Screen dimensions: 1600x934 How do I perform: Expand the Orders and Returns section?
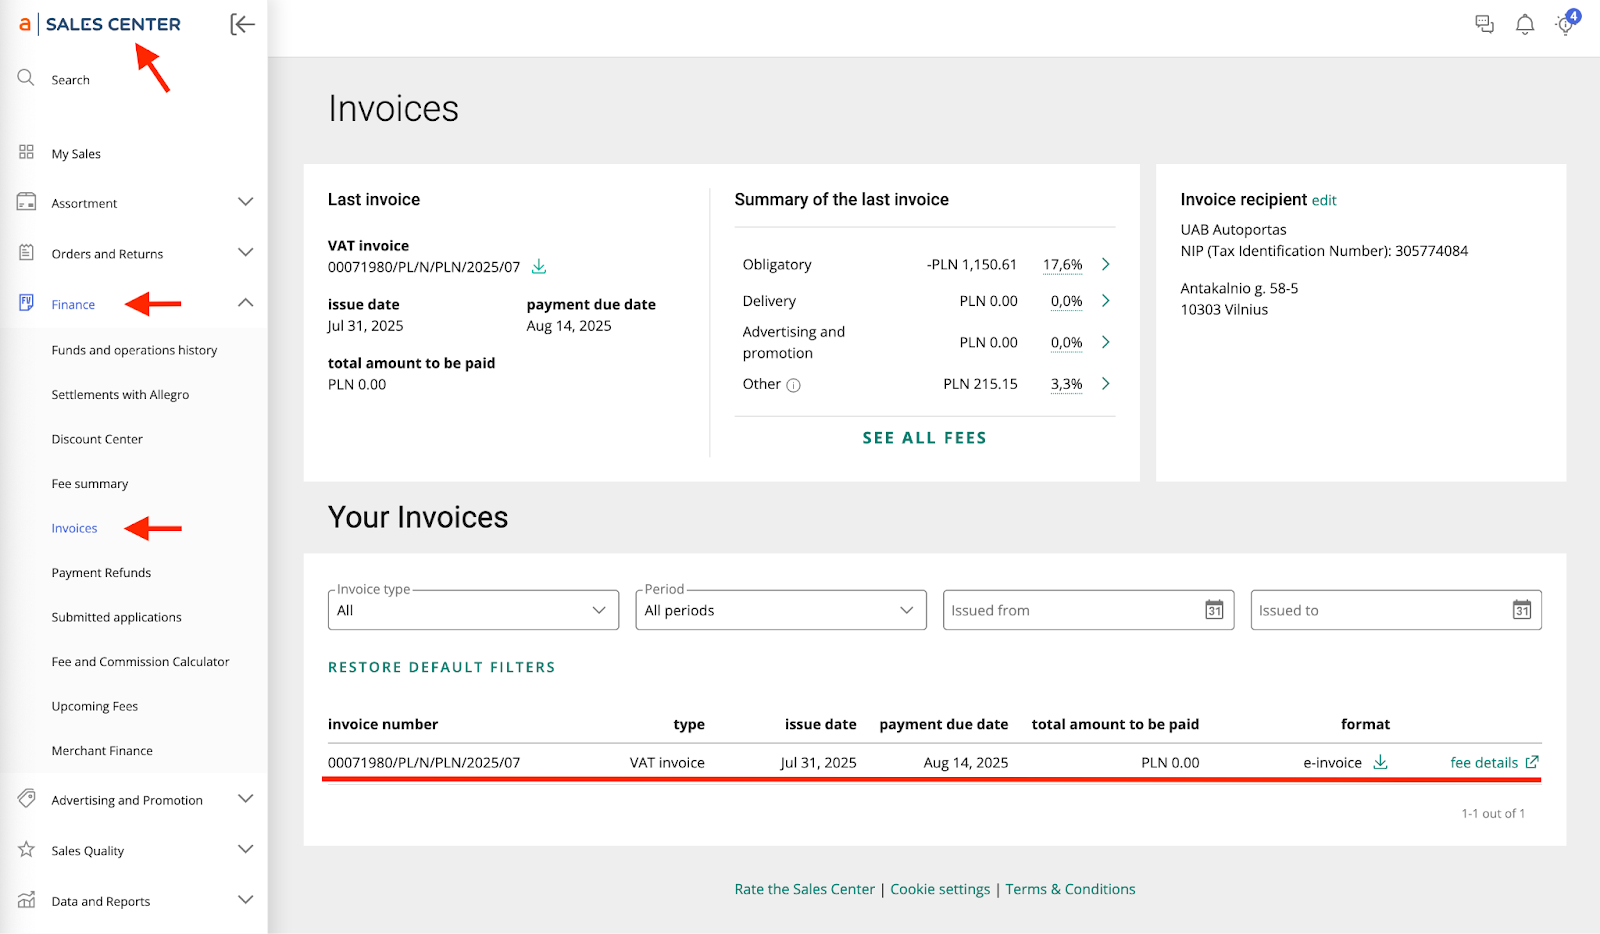pyautogui.click(x=245, y=252)
